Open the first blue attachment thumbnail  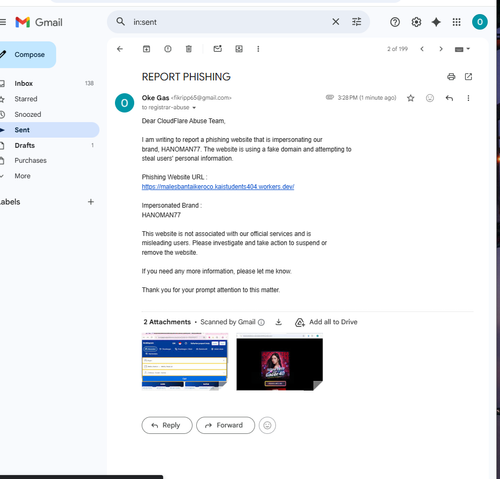(x=185, y=362)
